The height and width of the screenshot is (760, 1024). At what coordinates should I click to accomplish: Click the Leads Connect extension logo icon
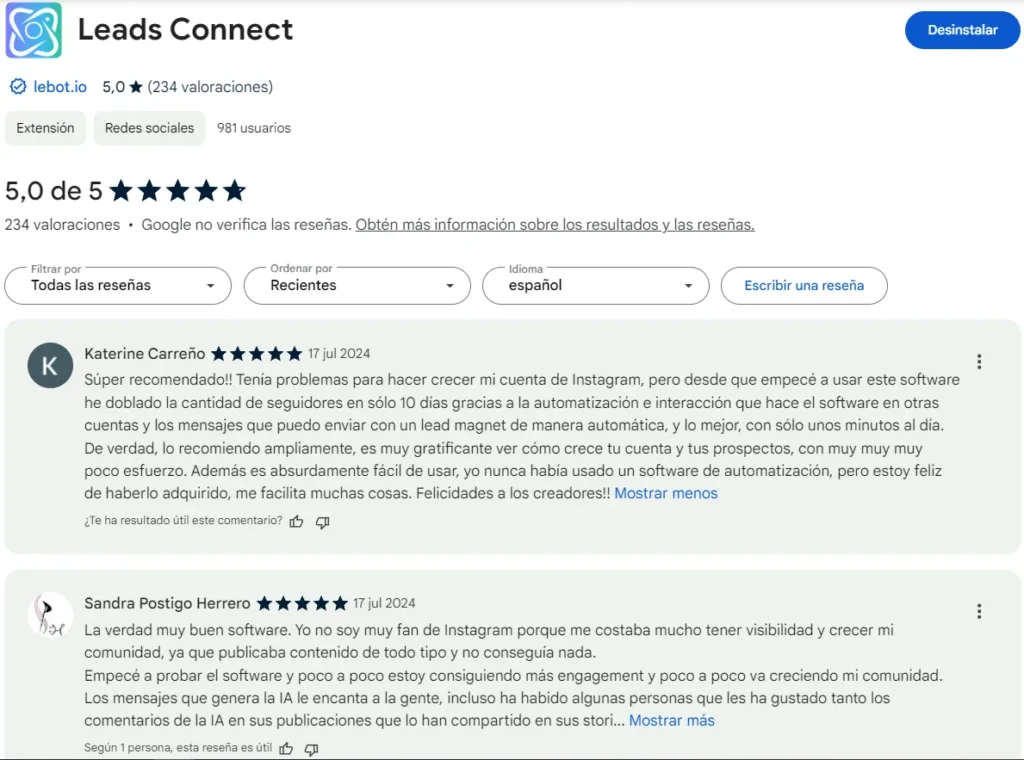[x=33, y=31]
